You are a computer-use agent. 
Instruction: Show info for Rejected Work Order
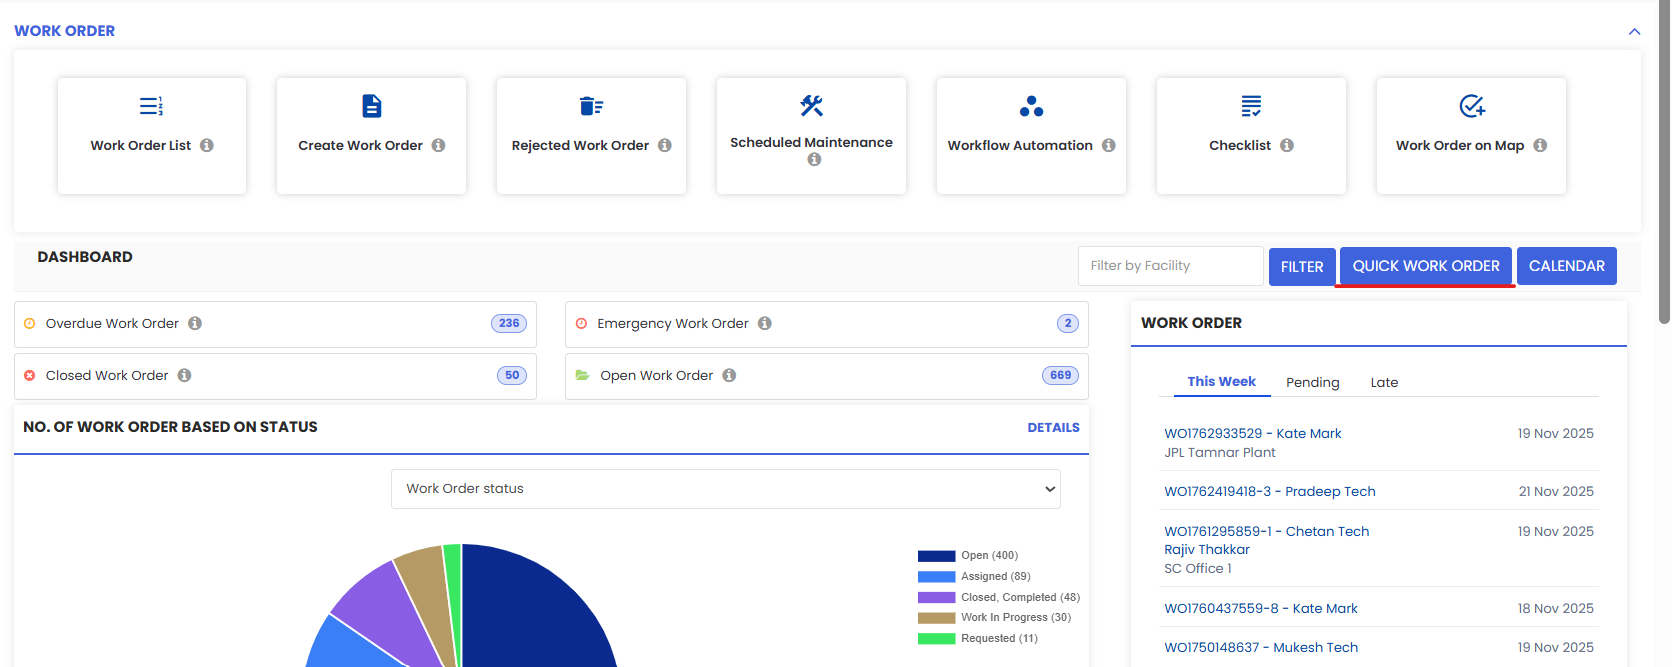[x=665, y=145]
